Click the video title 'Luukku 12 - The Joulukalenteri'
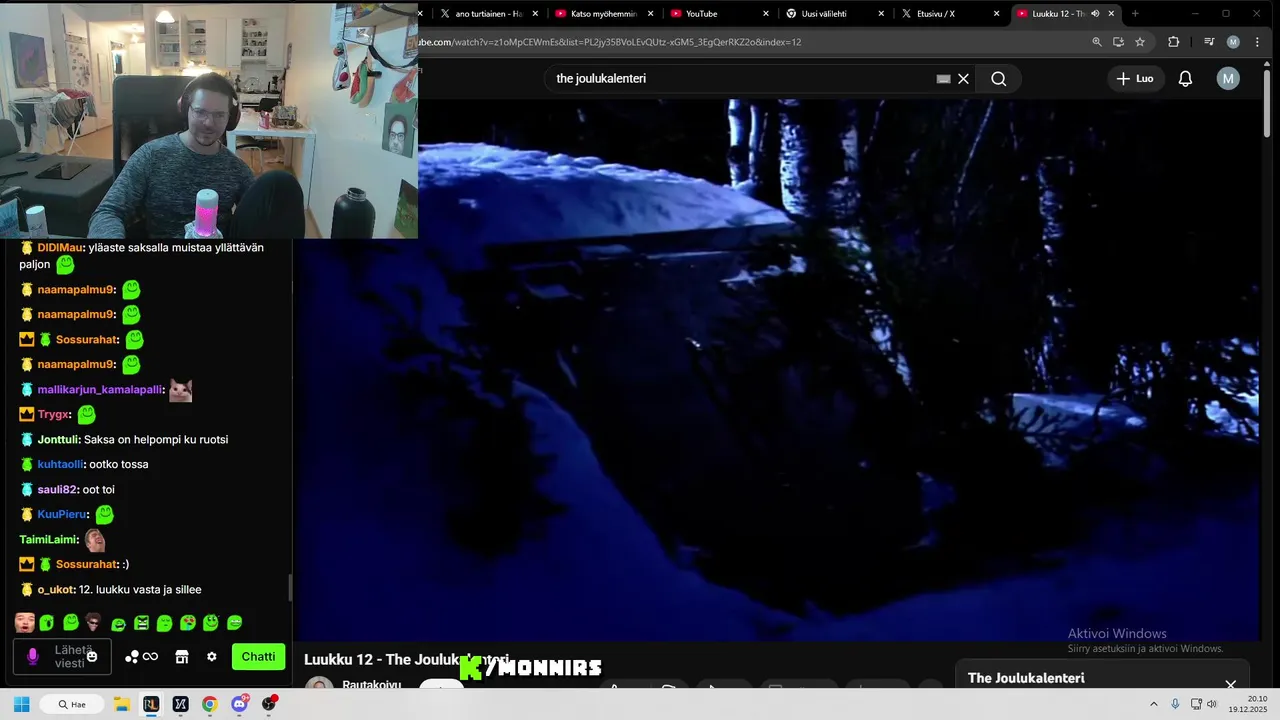Screen dimensions: 1280x720 pyautogui.click(x=406, y=660)
